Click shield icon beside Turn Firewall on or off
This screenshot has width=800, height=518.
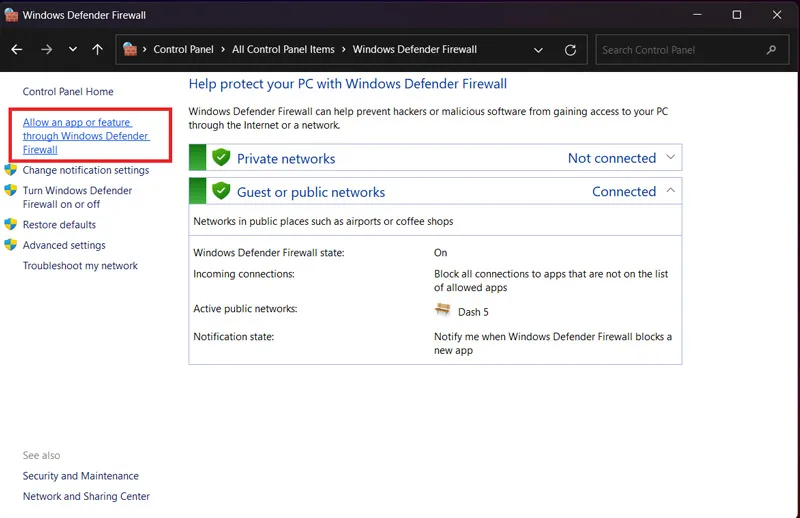pos(11,190)
